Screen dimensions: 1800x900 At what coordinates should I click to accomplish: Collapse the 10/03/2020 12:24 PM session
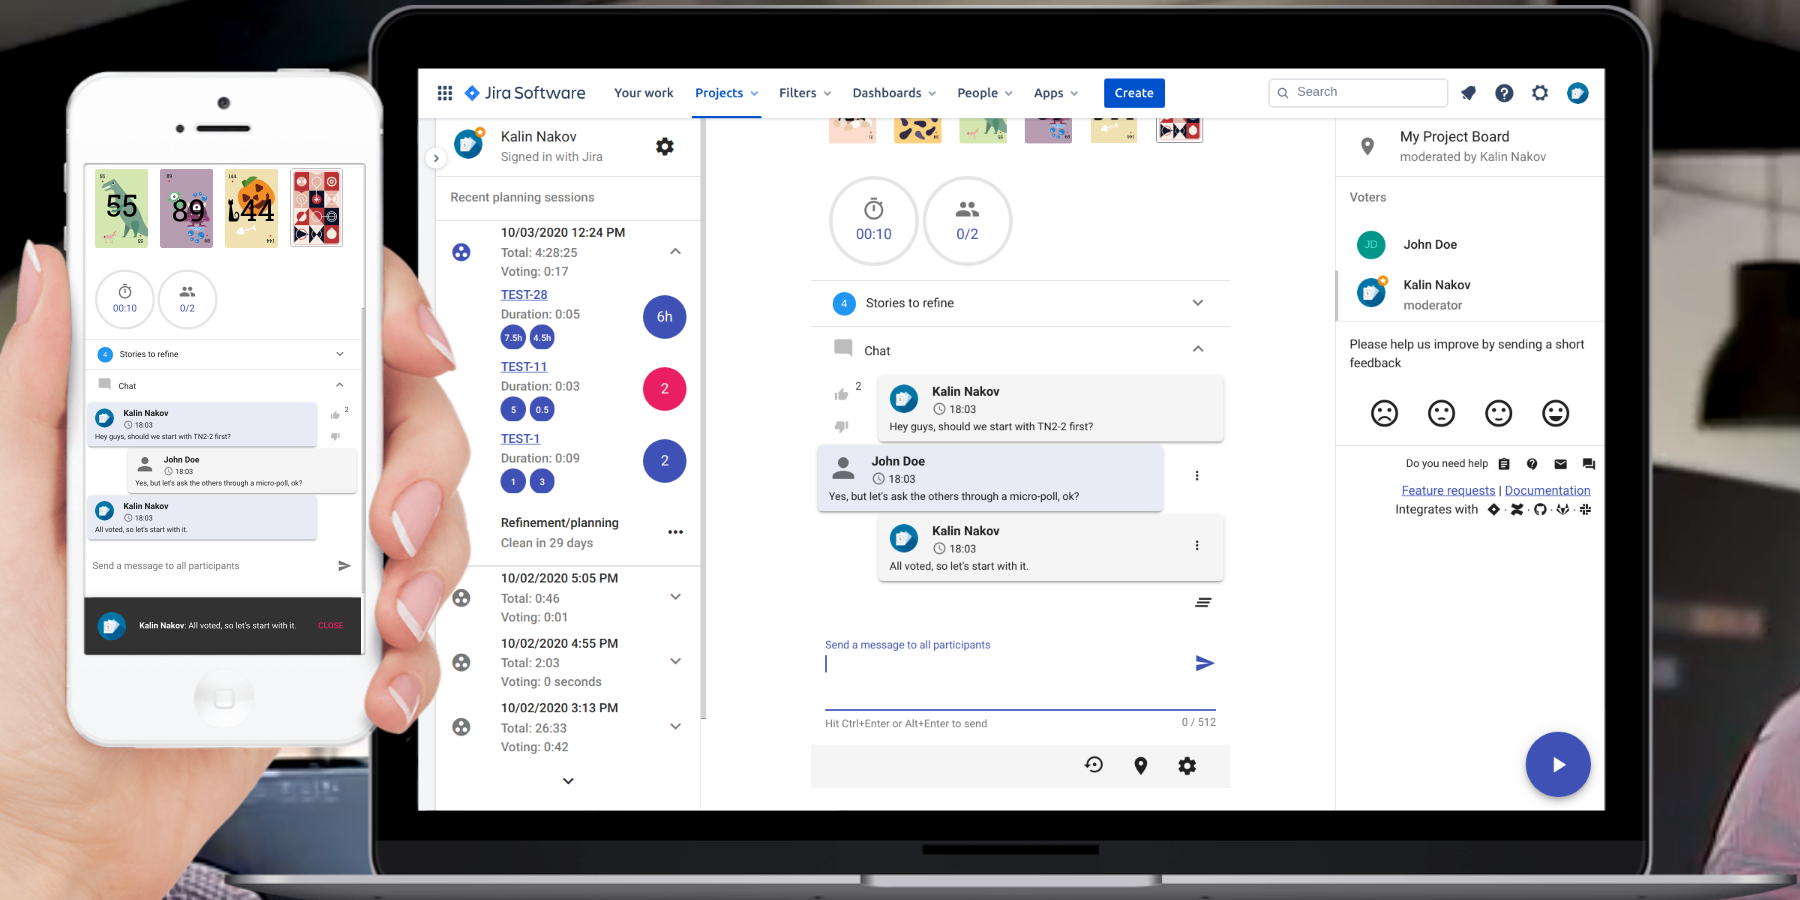click(676, 252)
